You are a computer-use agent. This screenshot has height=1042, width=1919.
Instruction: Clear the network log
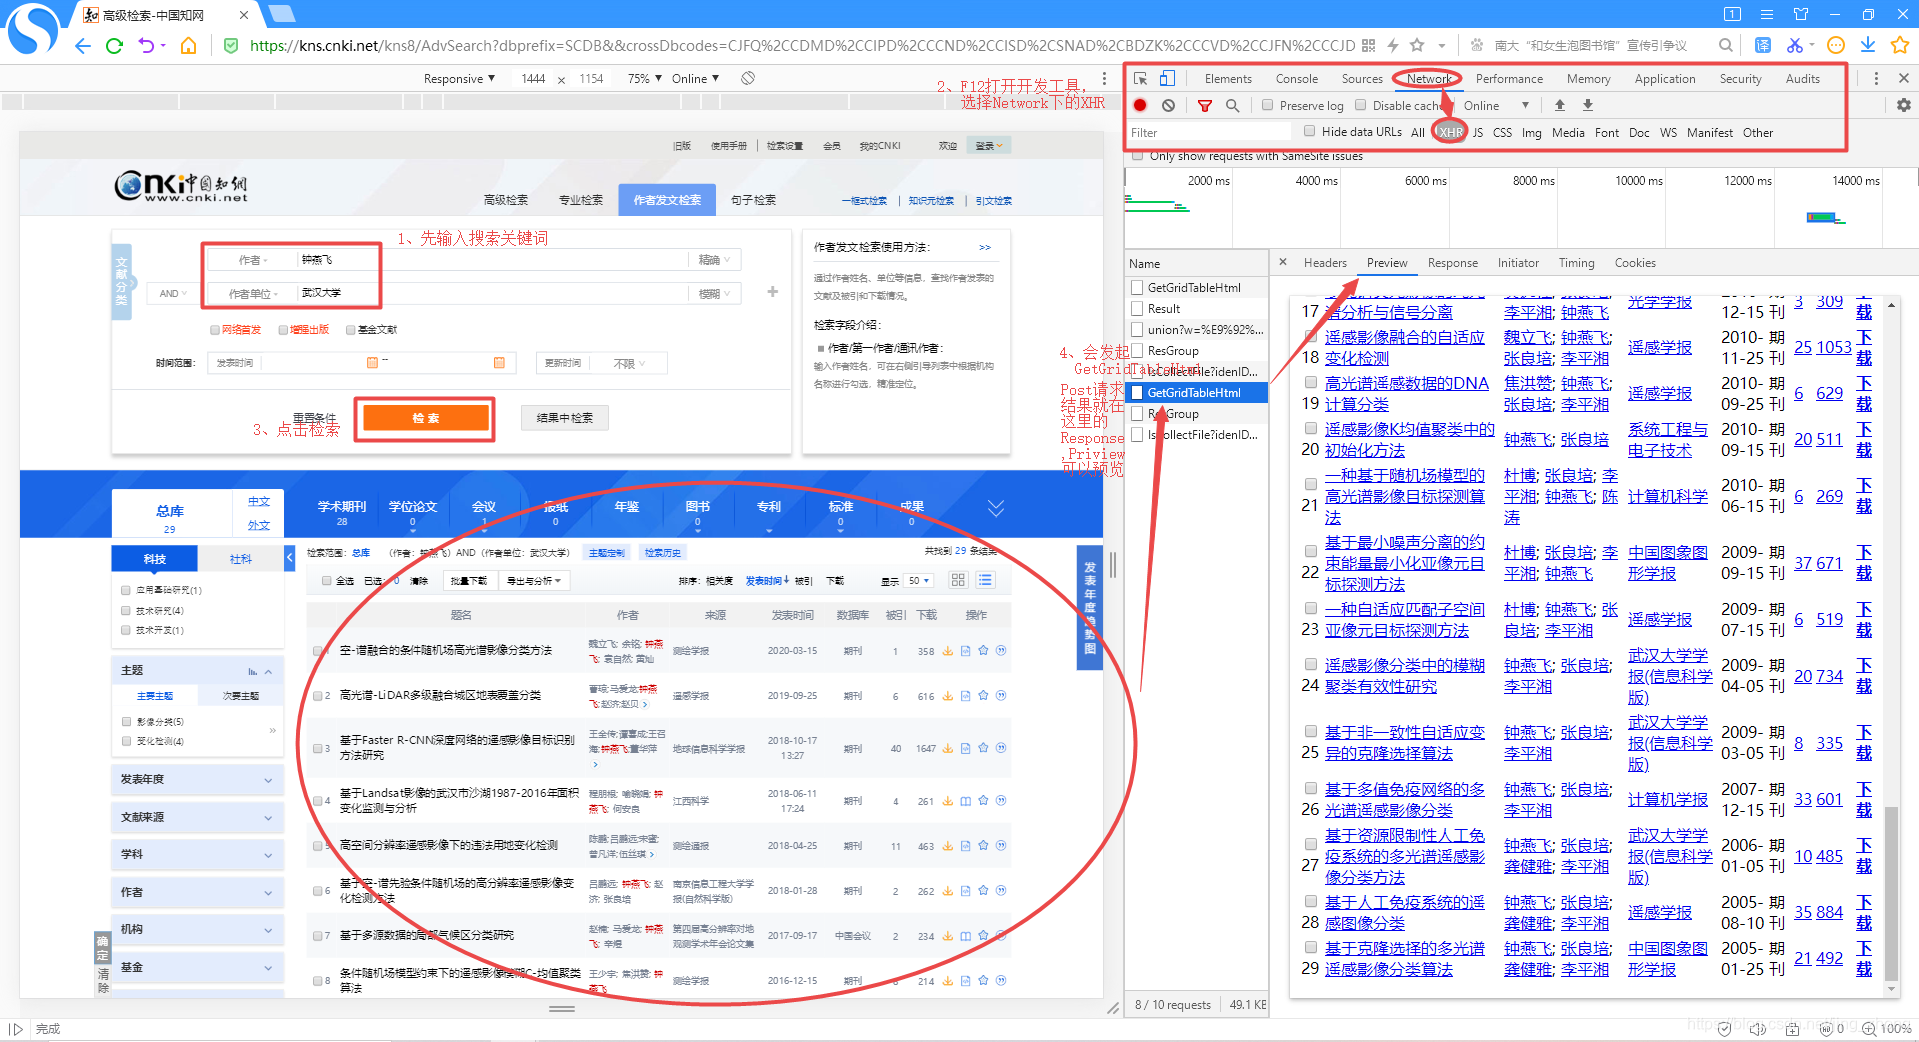tap(1168, 105)
